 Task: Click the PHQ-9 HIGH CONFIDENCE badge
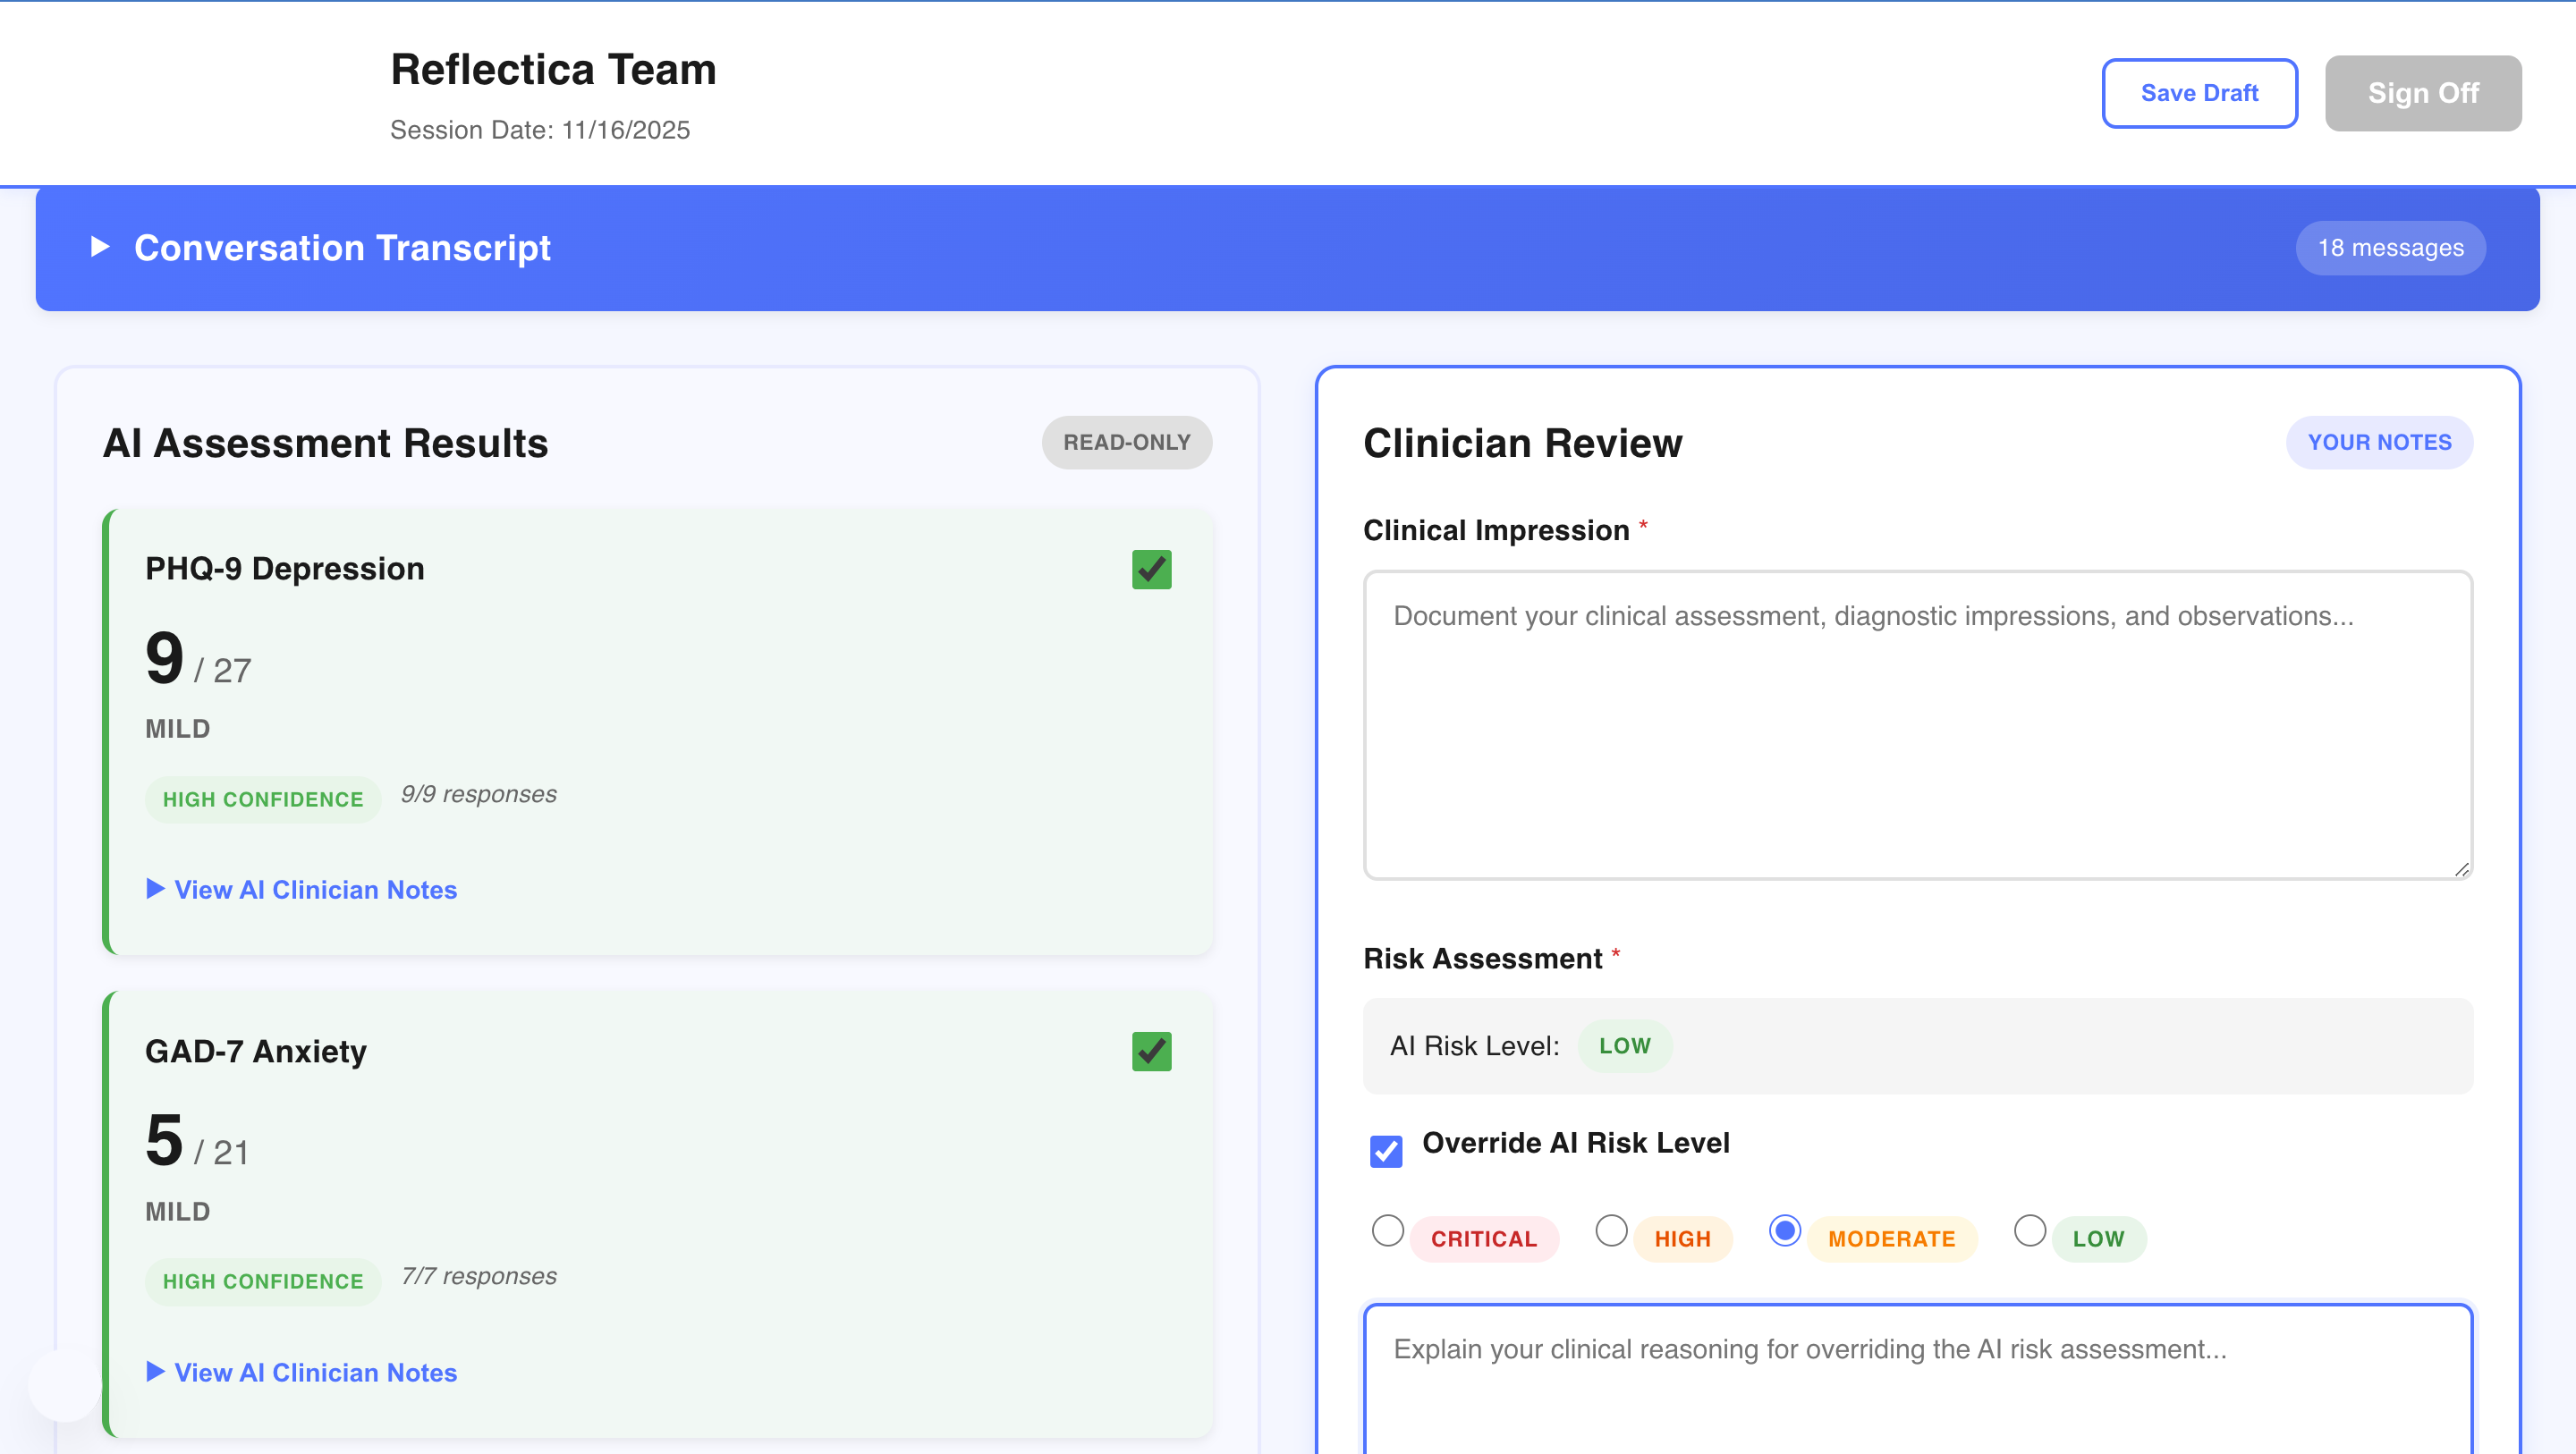263,799
